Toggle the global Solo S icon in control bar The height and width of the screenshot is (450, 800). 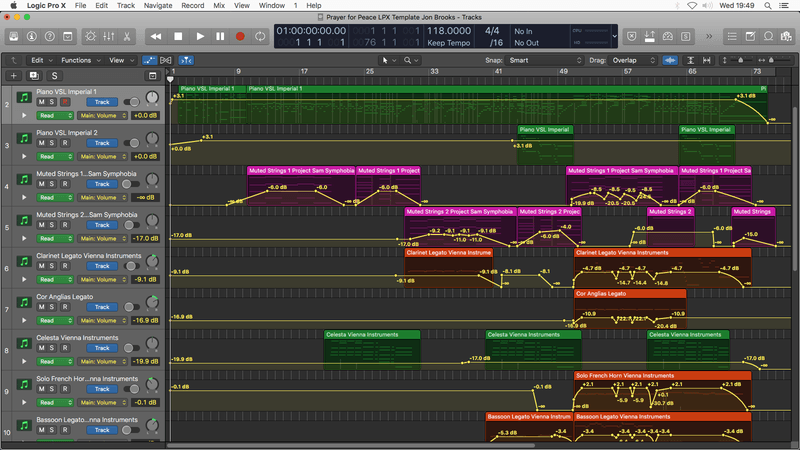point(686,36)
